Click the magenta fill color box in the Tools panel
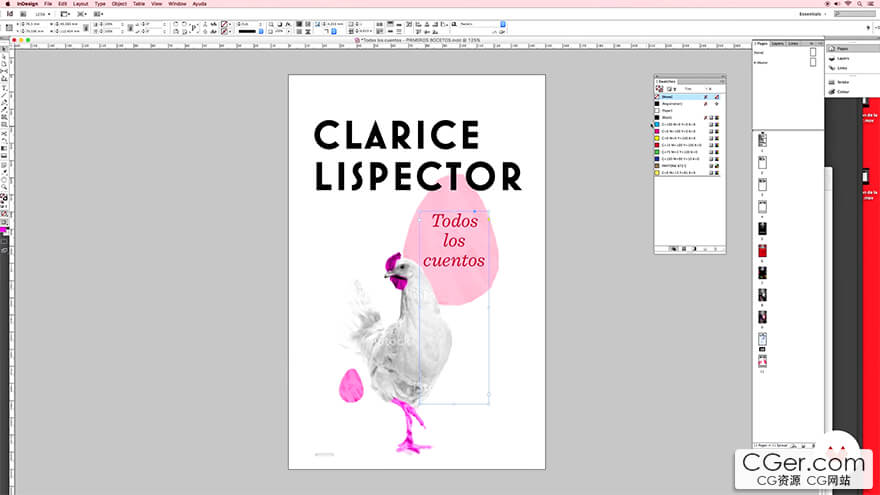The image size is (880, 495). tap(3, 230)
